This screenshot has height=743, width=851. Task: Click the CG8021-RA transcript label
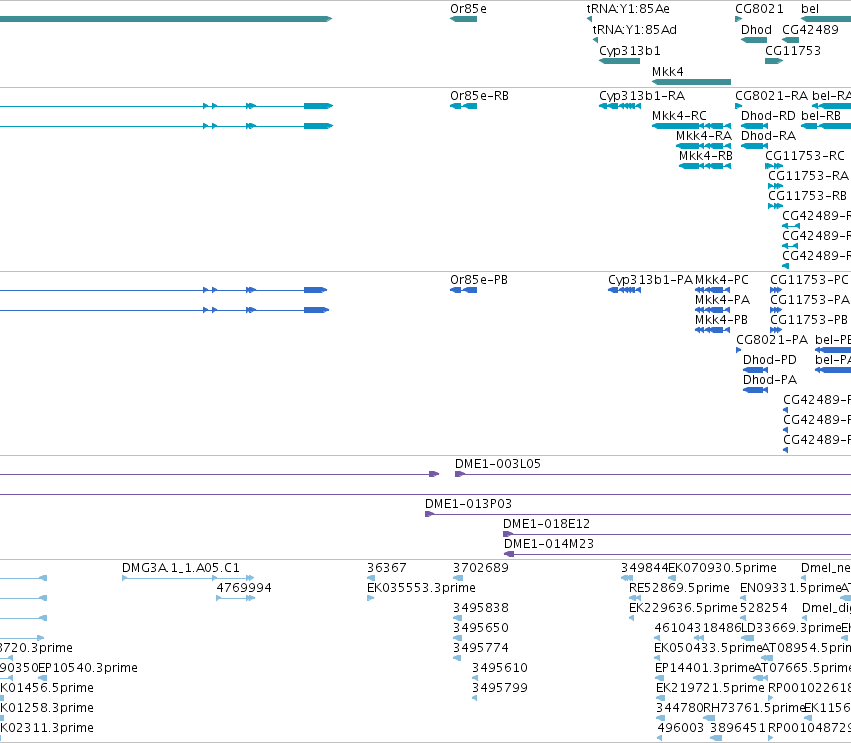pos(771,96)
